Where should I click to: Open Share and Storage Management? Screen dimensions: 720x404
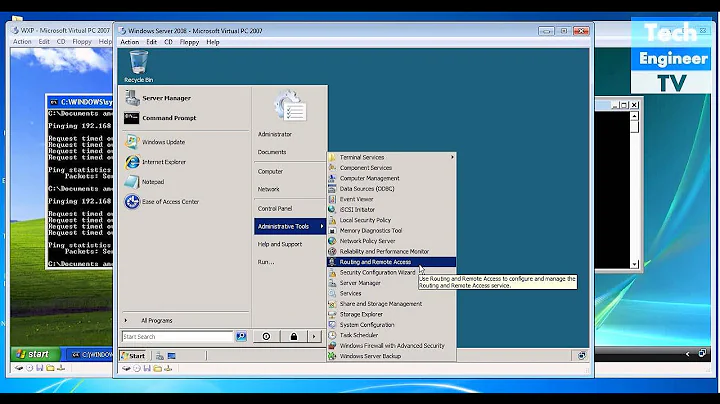coord(392,304)
